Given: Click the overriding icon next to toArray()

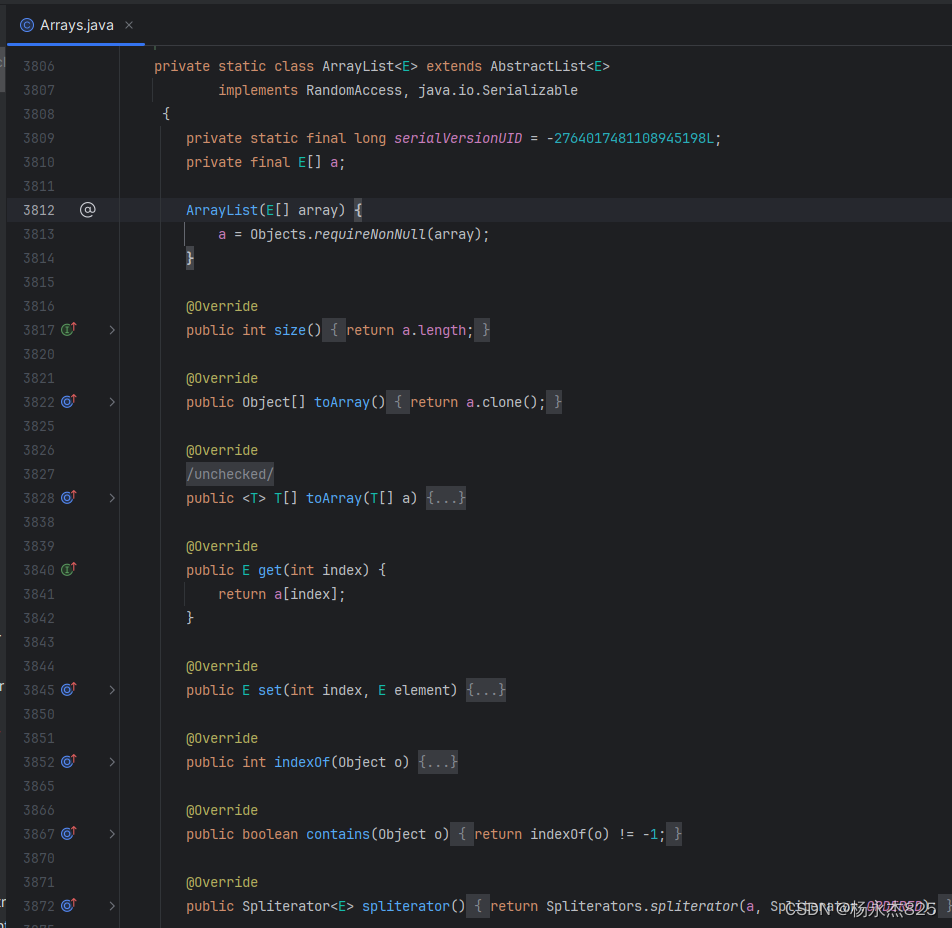Looking at the screenshot, I should pyautogui.click(x=68, y=402).
